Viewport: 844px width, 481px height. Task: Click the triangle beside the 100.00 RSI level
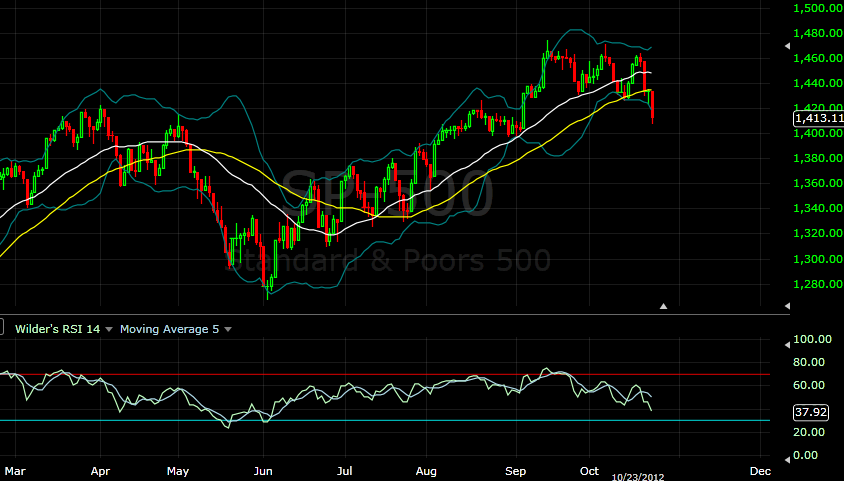pos(787,345)
